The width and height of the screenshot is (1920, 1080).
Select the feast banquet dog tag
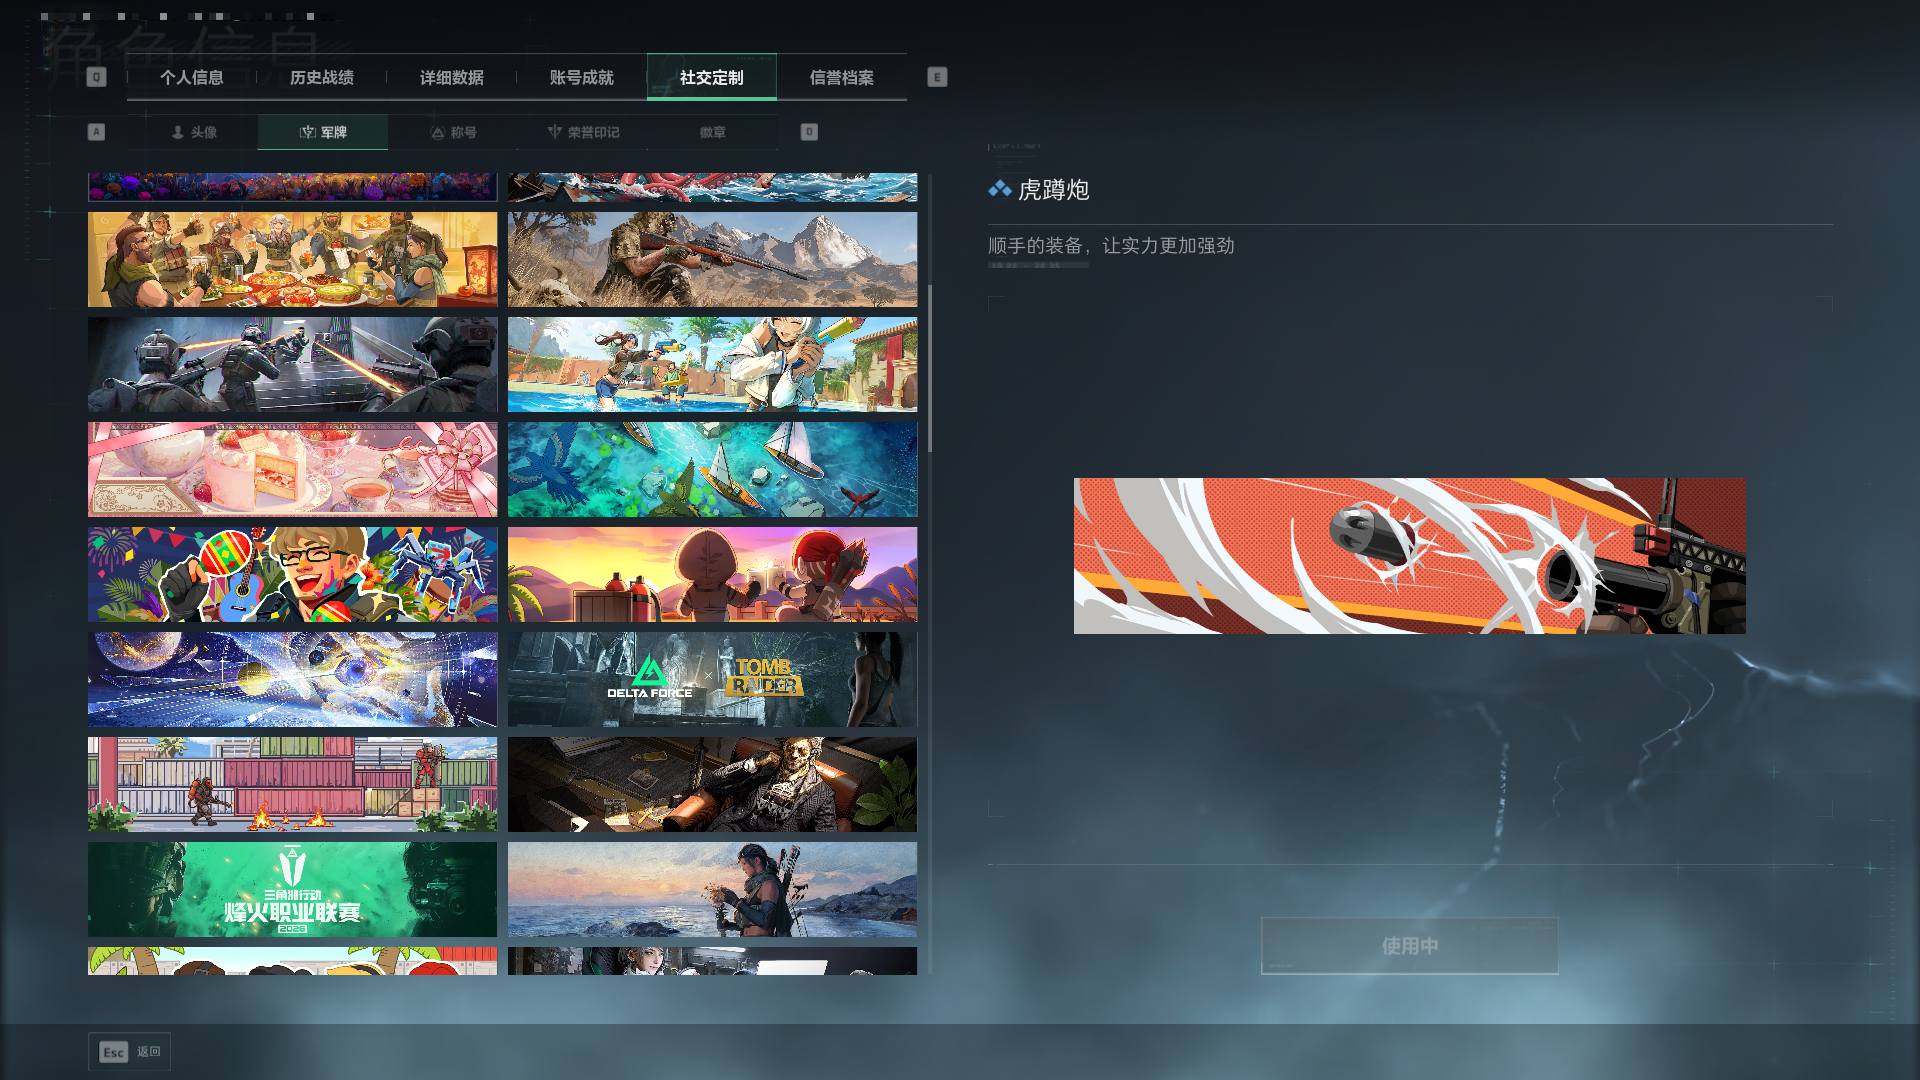[x=292, y=259]
